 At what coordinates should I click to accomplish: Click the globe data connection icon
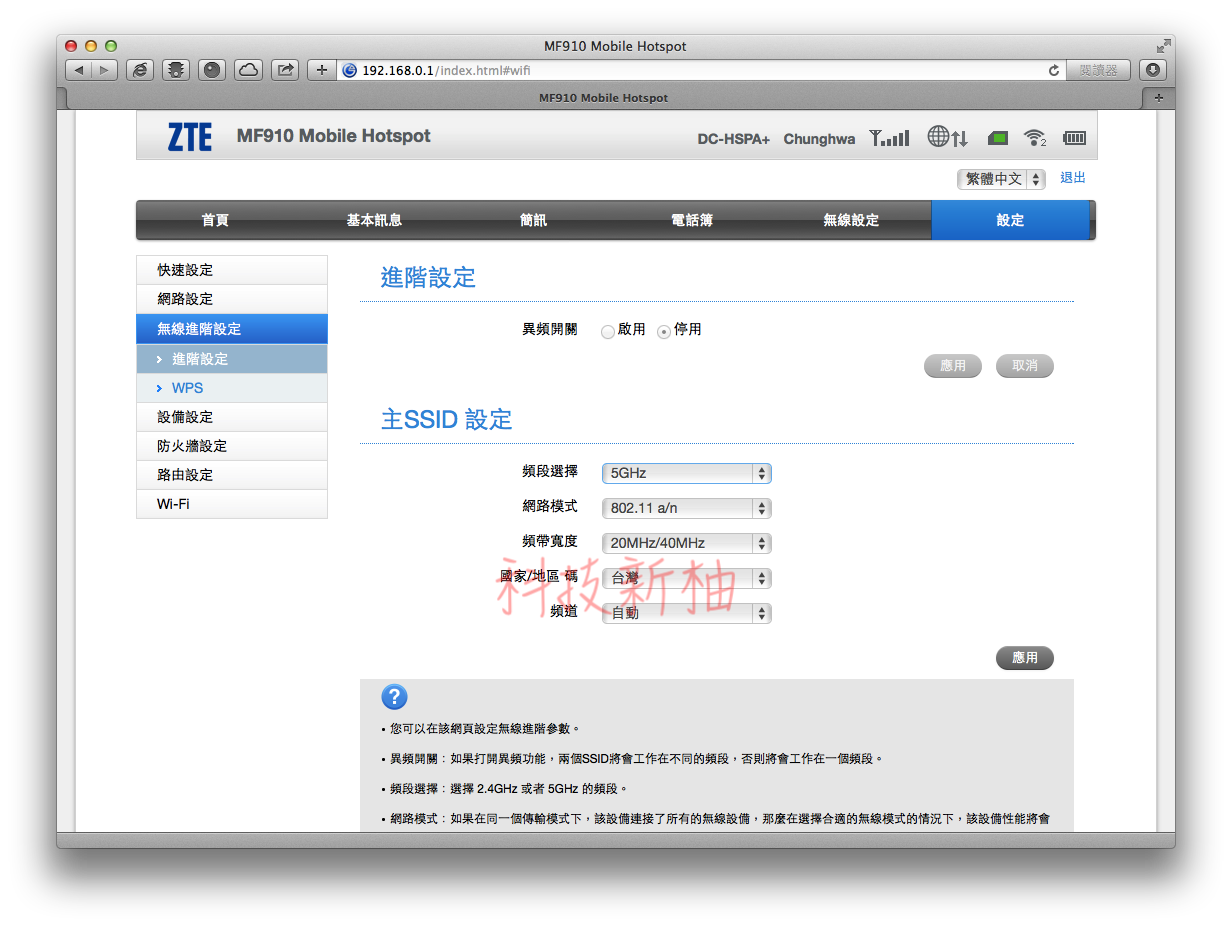pos(947,137)
